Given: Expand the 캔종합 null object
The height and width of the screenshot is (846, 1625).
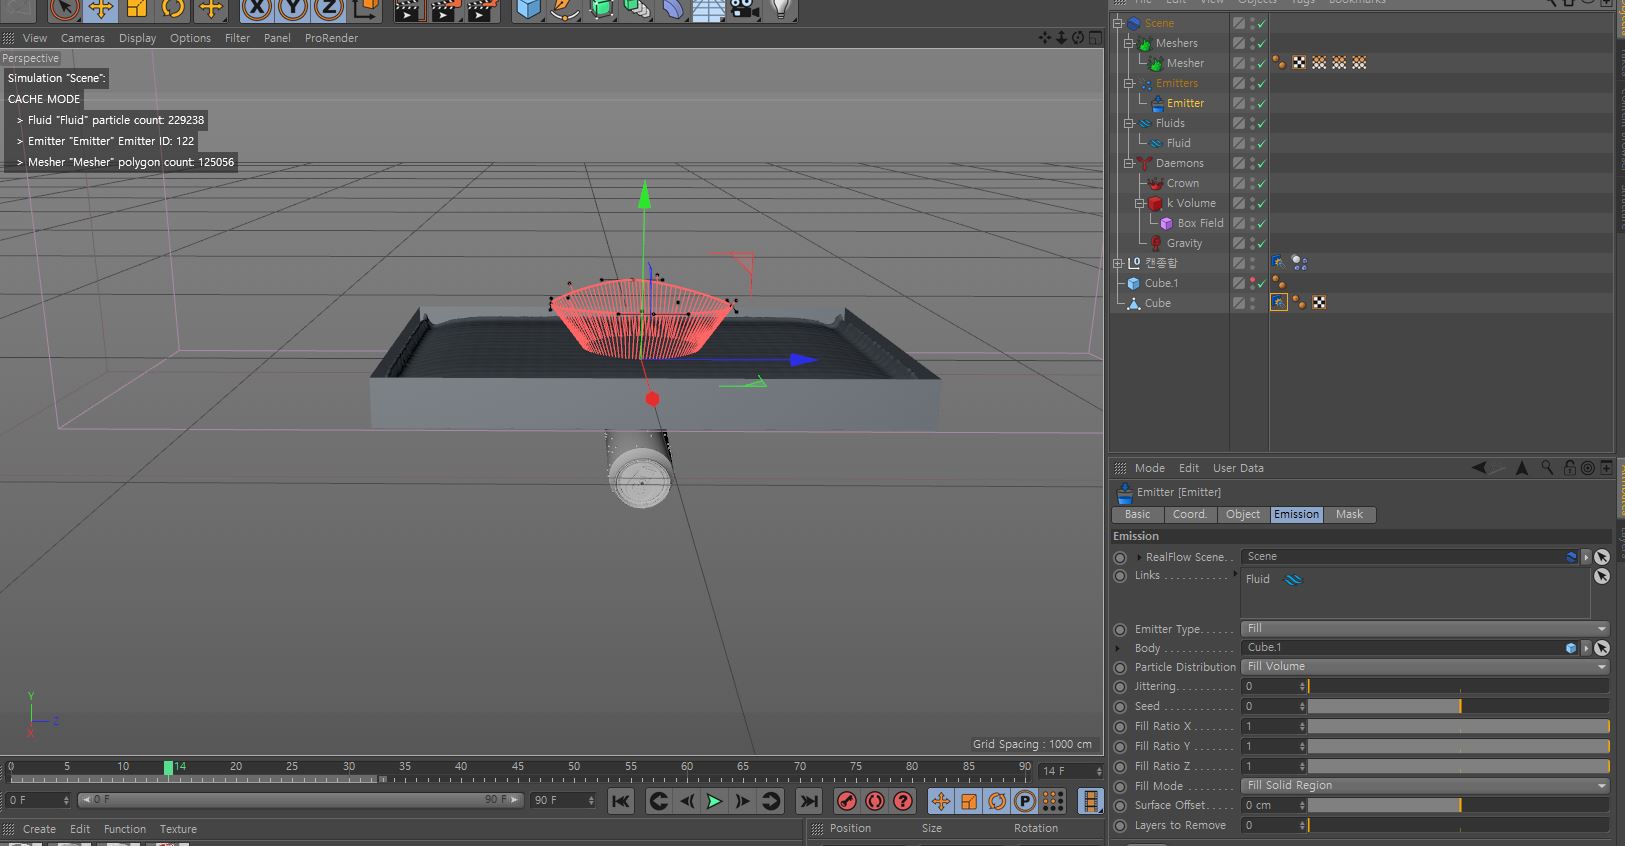Looking at the screenshot, I should click(x=1118, y=263).
